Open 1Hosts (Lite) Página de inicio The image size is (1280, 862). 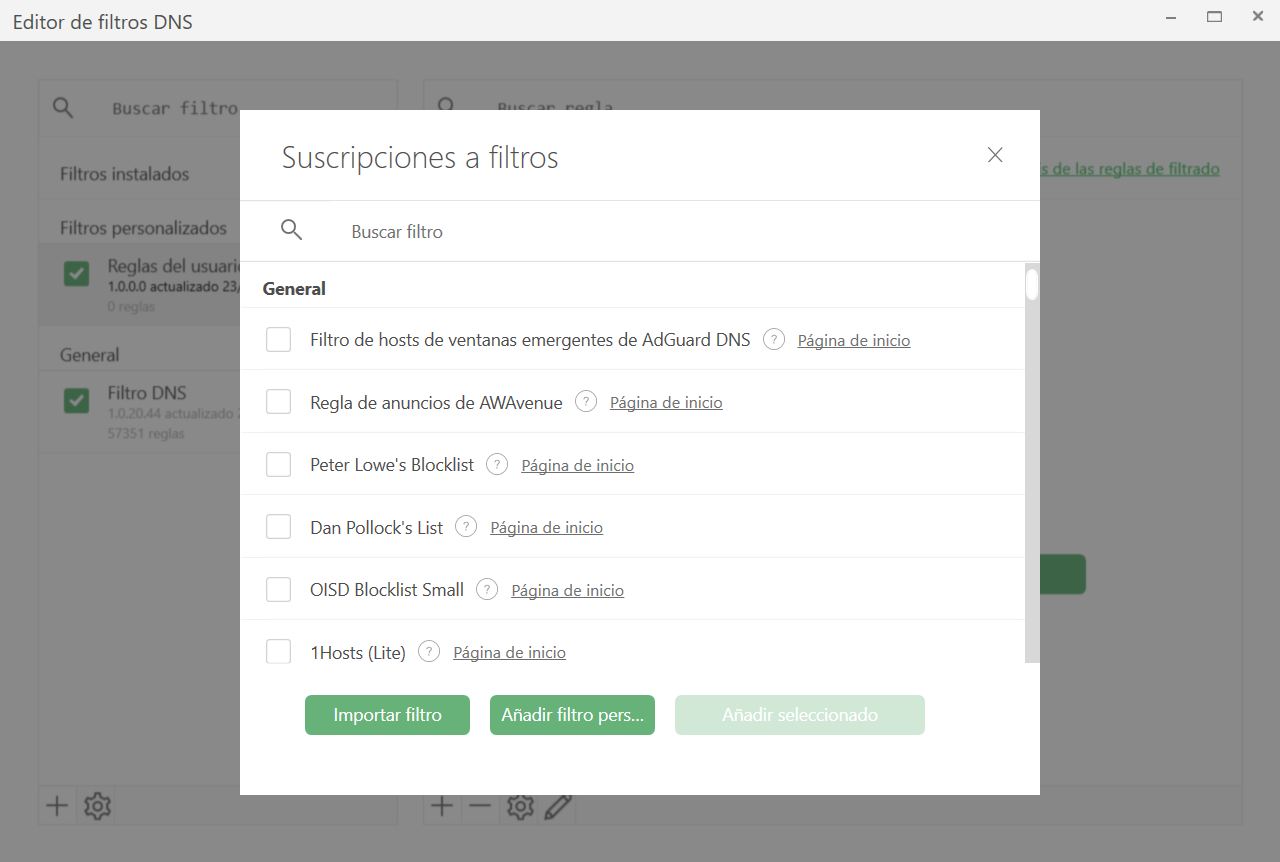coord(510,652)
